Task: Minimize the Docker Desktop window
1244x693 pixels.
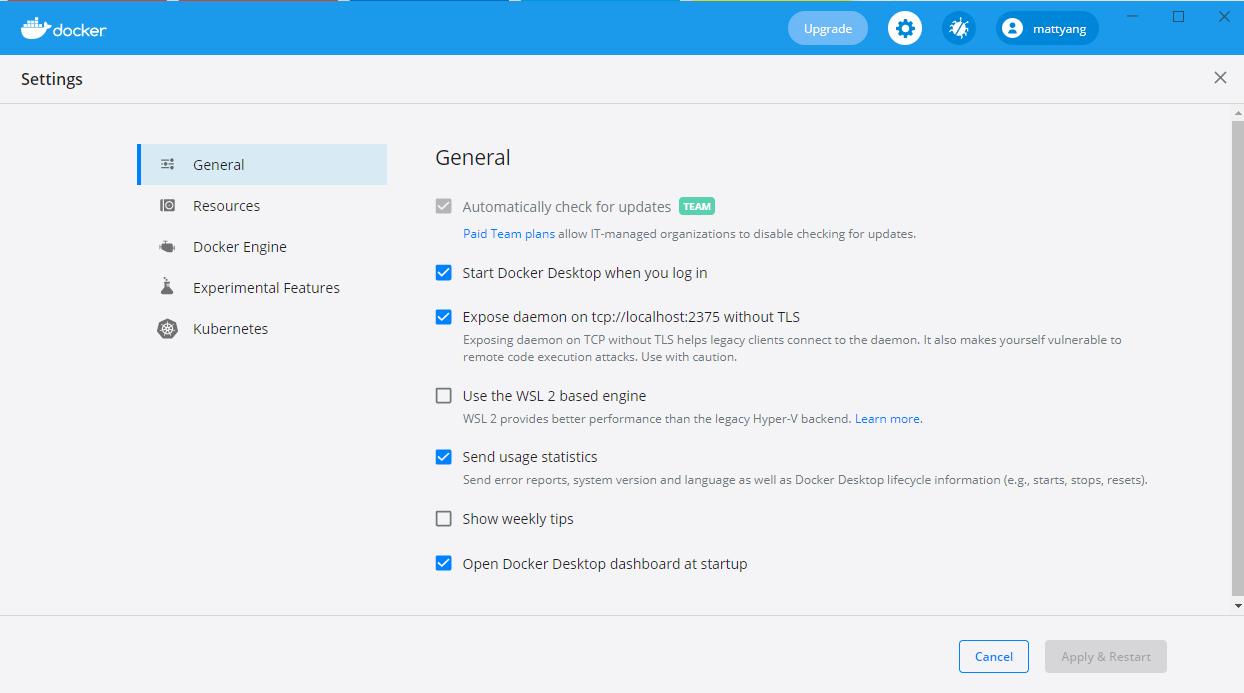Action: click(1132, 16)
